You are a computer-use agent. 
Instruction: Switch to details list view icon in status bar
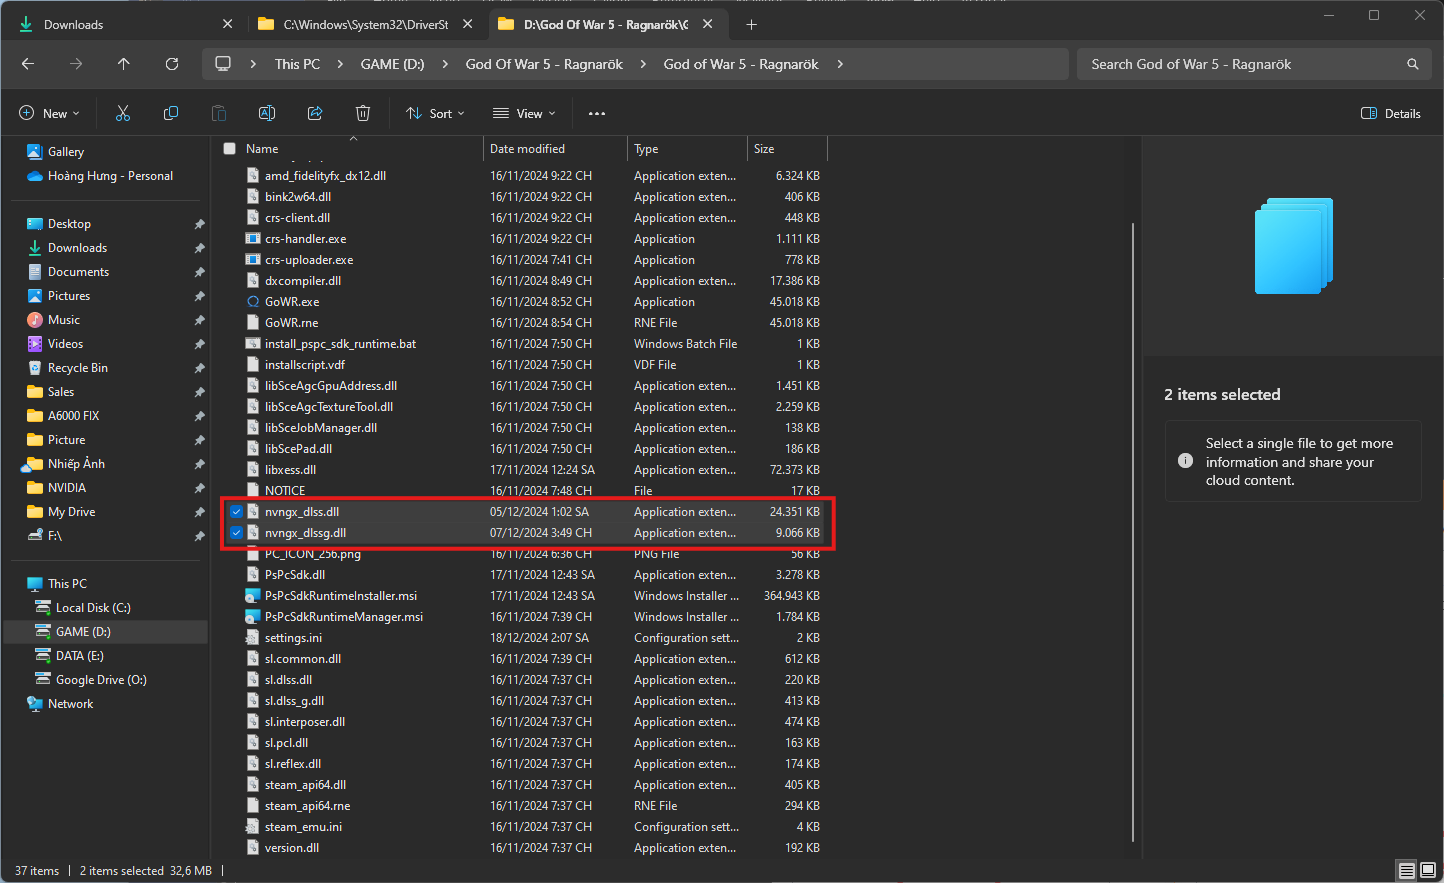click(1406, 871)
